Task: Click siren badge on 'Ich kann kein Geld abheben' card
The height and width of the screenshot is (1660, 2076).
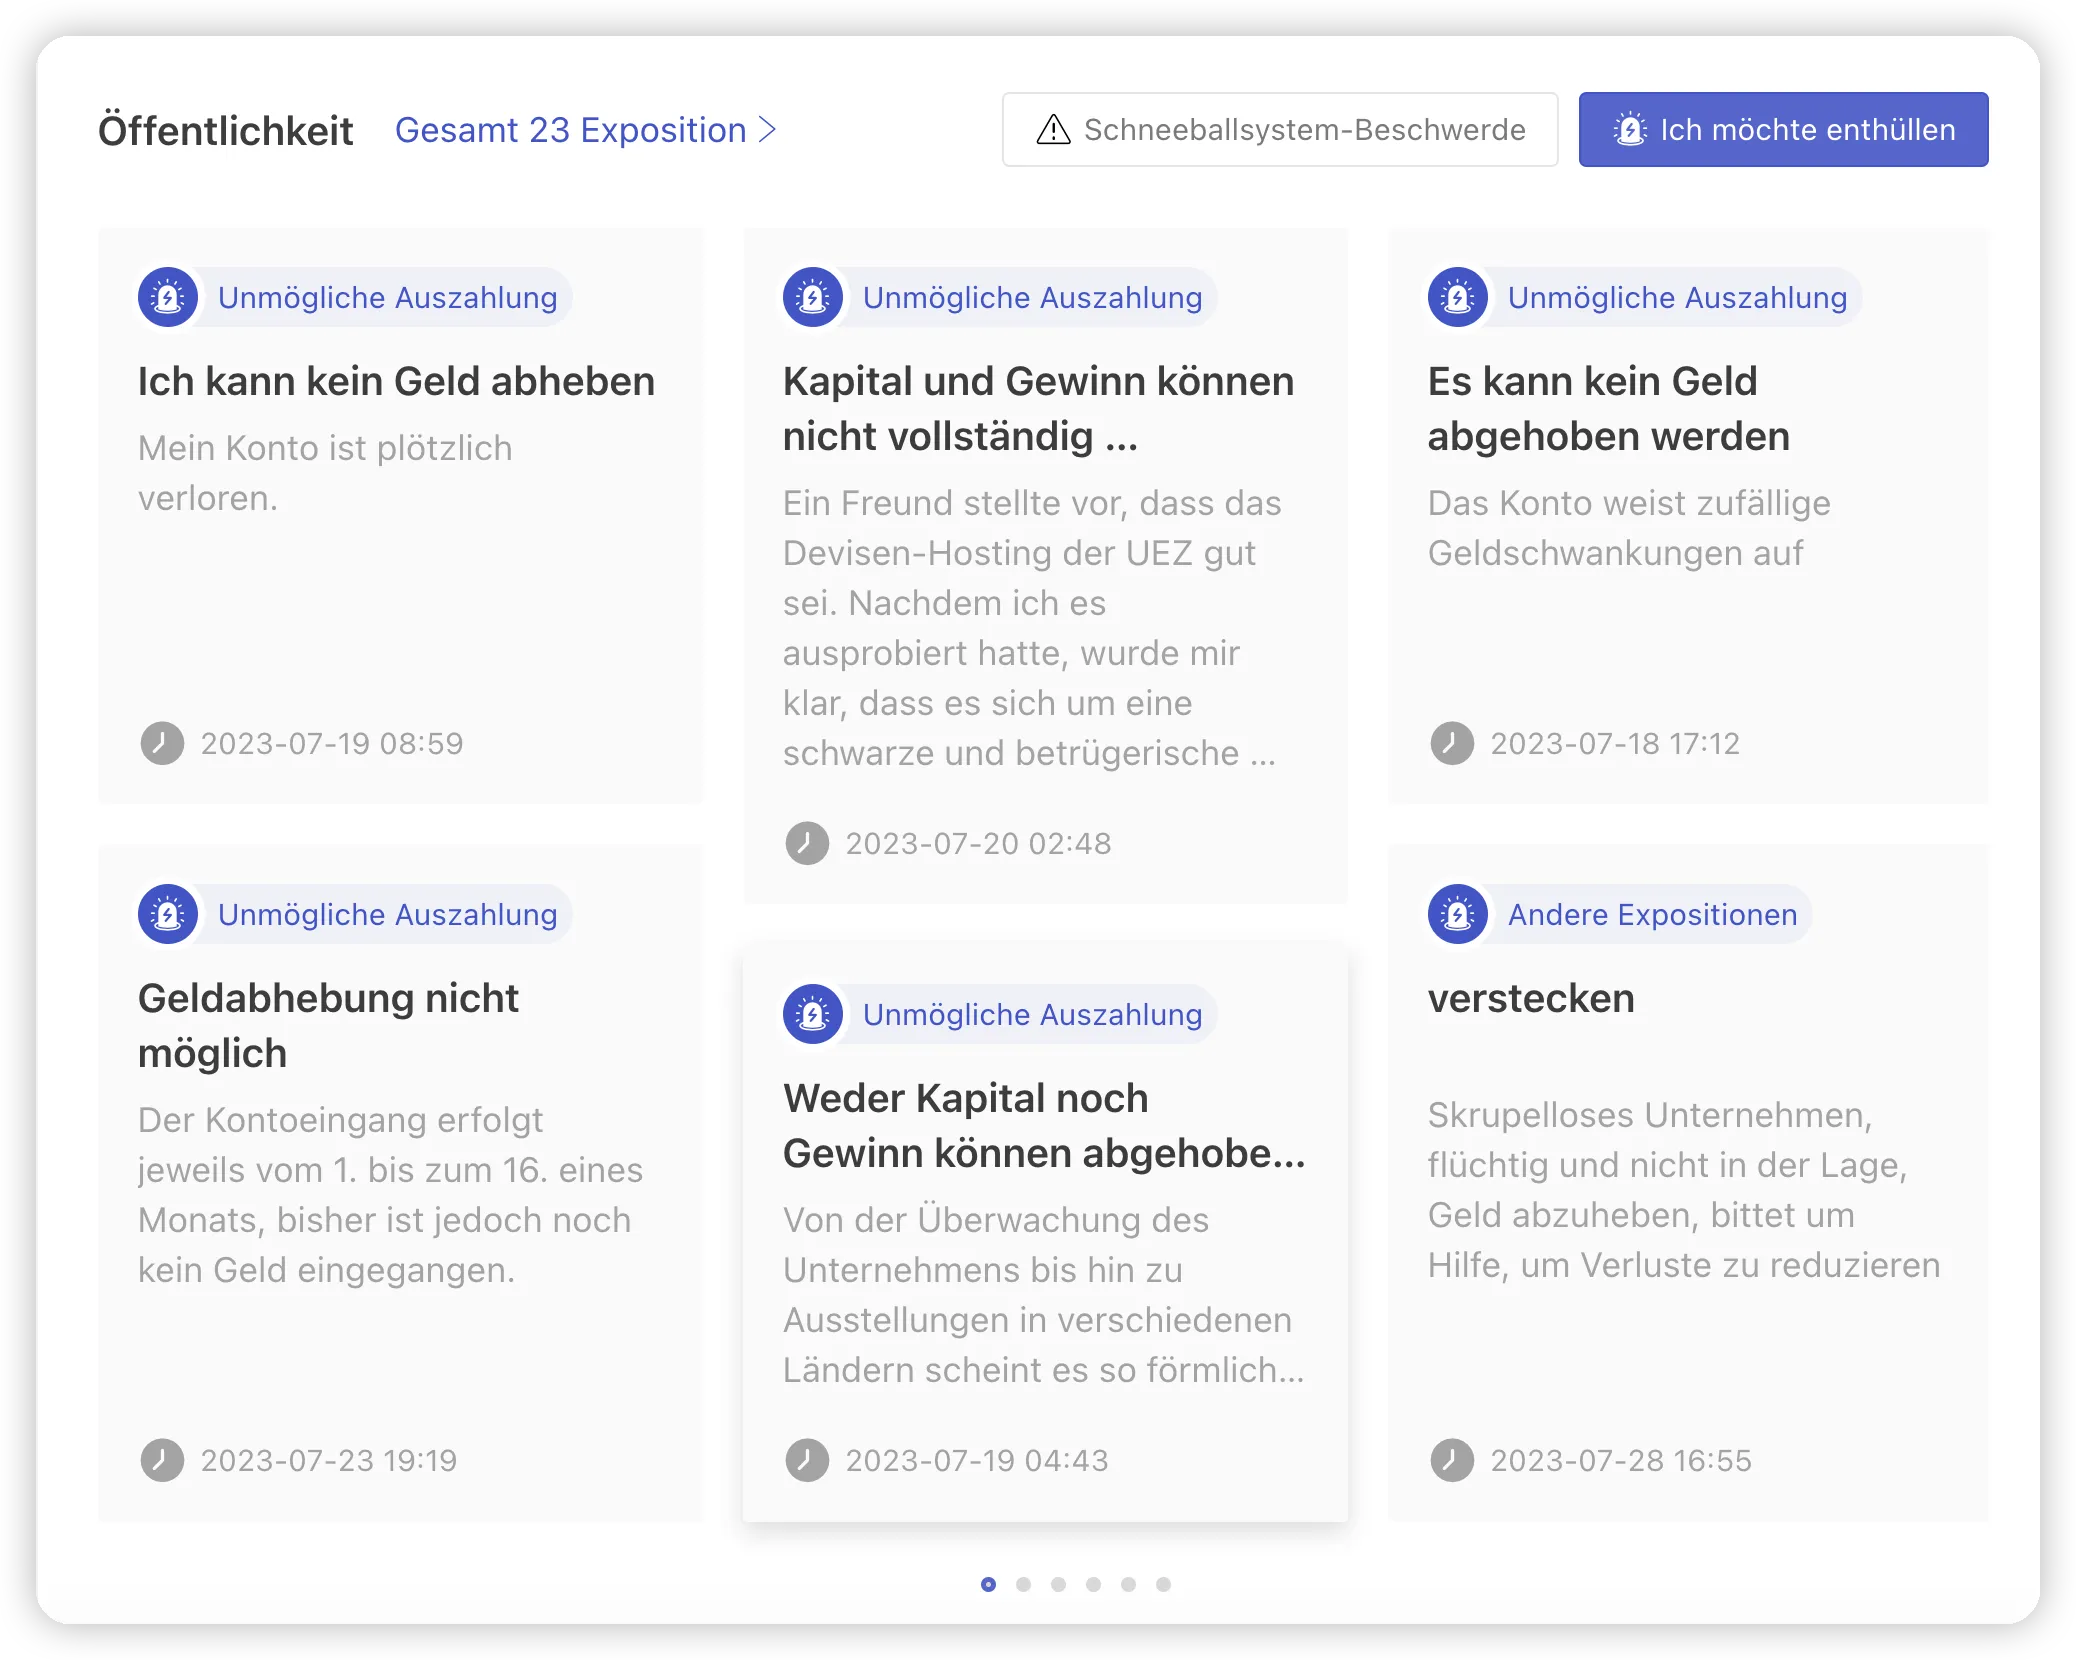Action: pyautogui.click(x=168, y=297)
